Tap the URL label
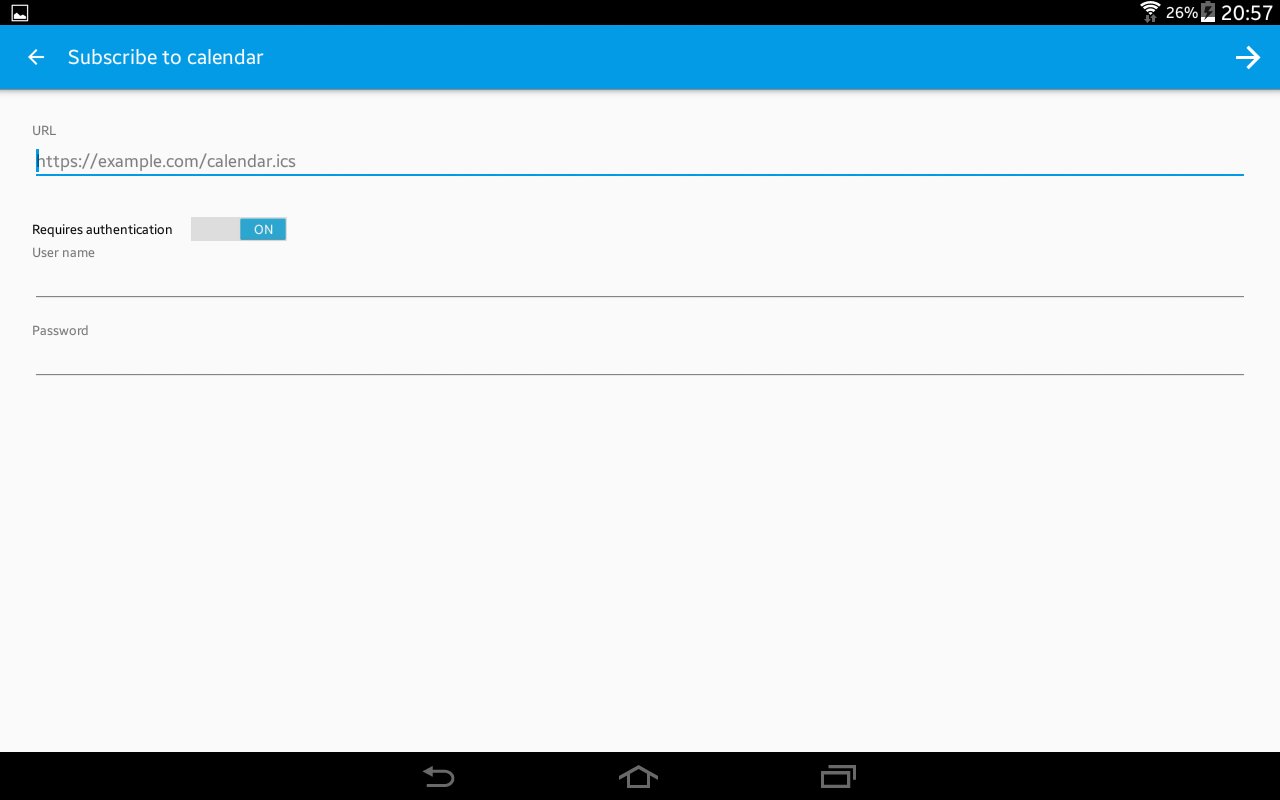 (44, 130)
